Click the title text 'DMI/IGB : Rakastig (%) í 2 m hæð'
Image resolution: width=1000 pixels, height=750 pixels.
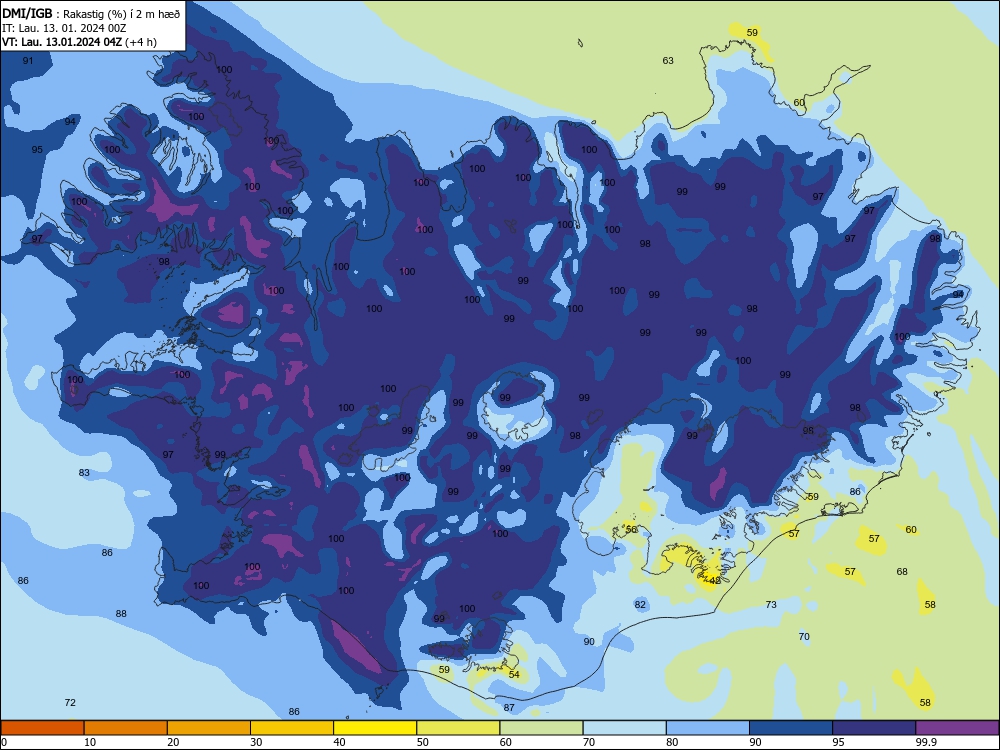point(91,14)
